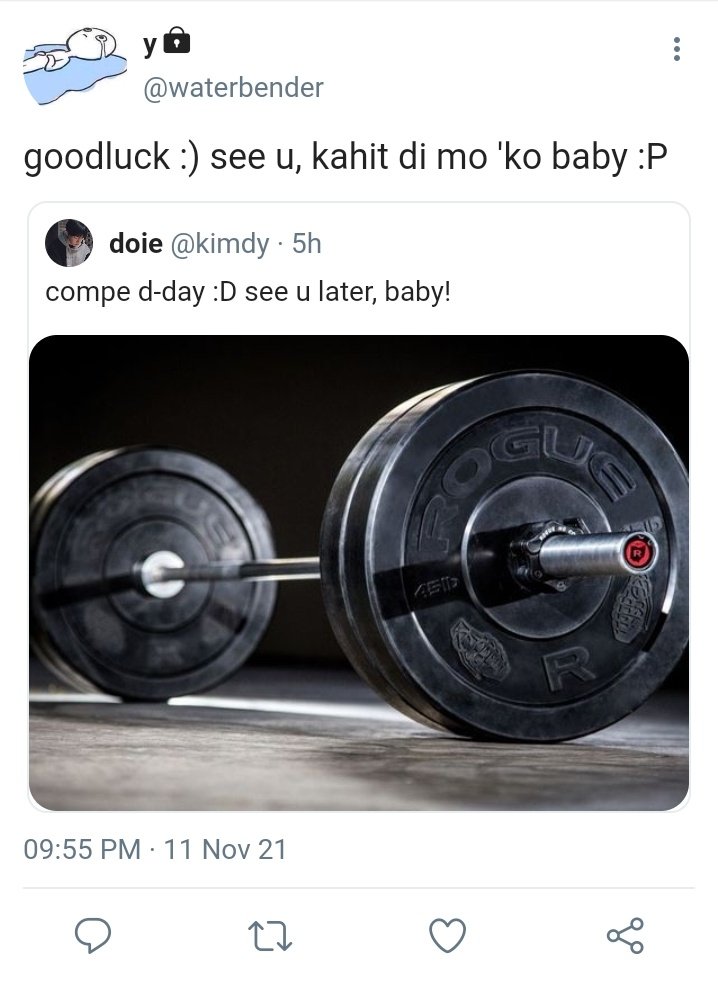The height and width of the screenshot is (983, 718).
Task: Tap the 5h timestamp on quoted tweet
Action: [x=307, y=243]
